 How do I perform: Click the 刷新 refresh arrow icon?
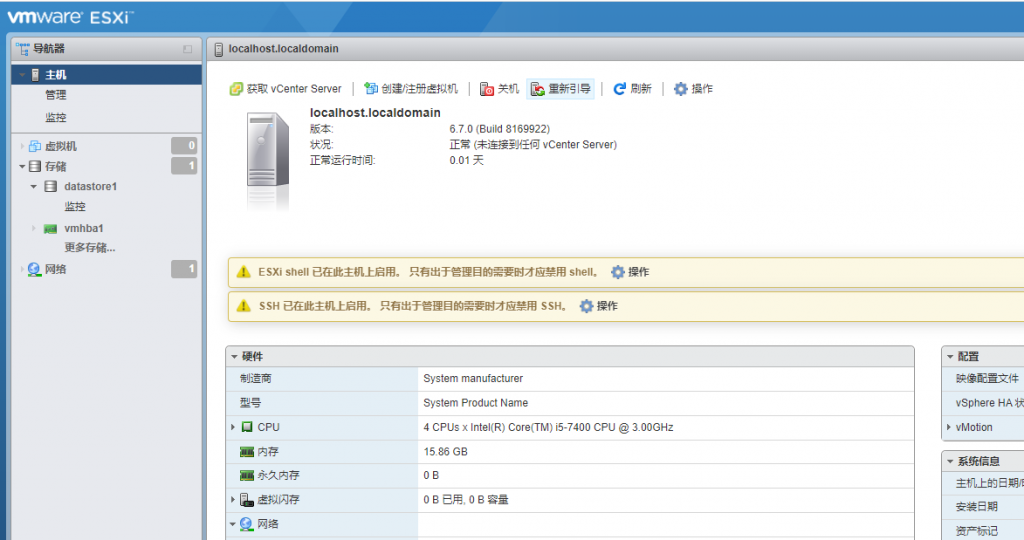coord(619,89)
